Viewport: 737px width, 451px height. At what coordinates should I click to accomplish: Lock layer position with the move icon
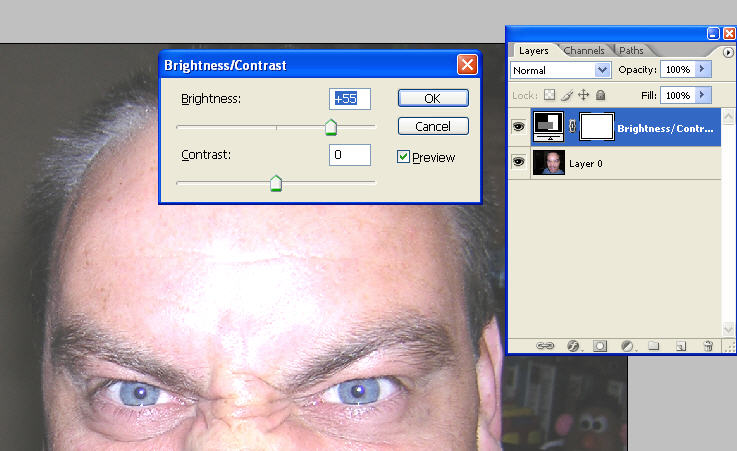(583, 95)
